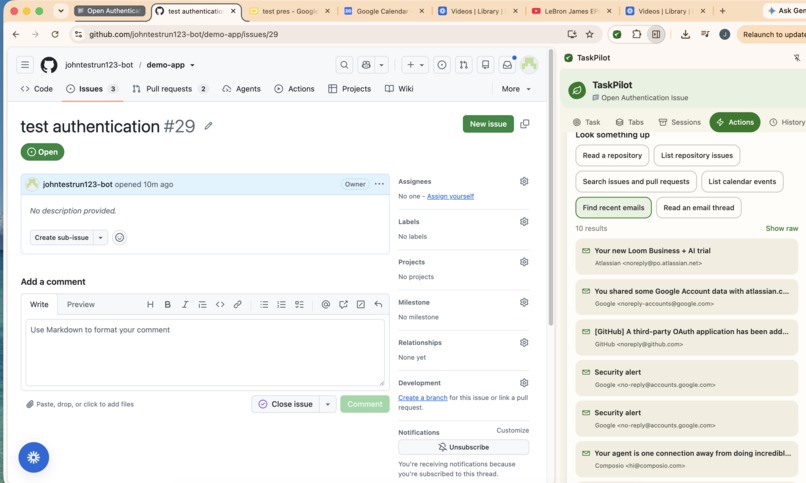The height and width of the screenshot is (483, 806).
Task: Open pull requests icon in GitHub header
Action: click(464, 65)
